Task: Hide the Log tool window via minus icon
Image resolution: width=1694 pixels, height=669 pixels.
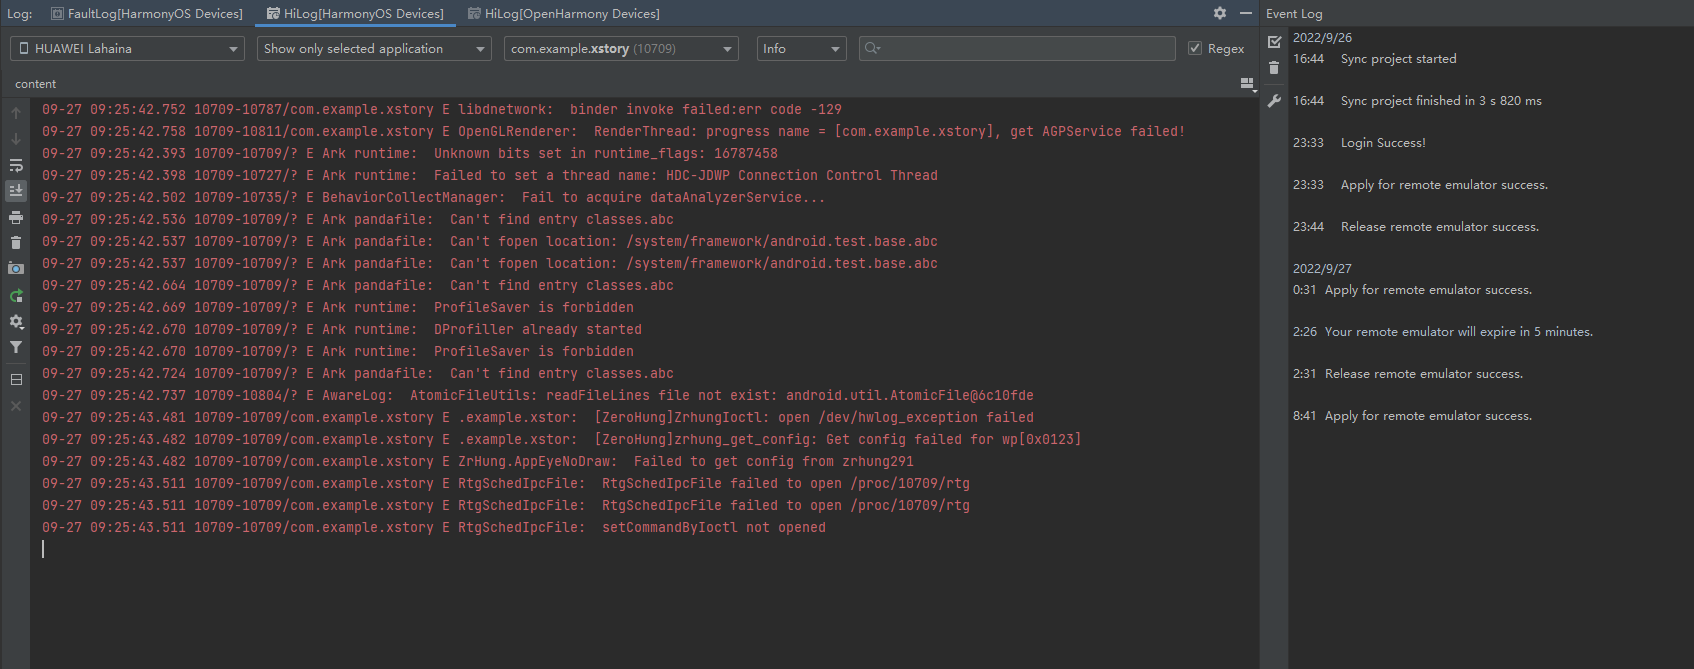Action: [1246, 13]
